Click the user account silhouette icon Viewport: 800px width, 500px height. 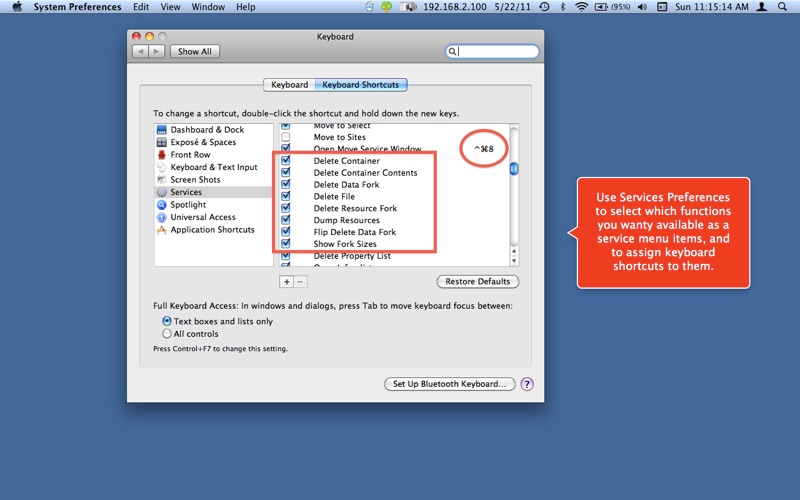point(761,7)
